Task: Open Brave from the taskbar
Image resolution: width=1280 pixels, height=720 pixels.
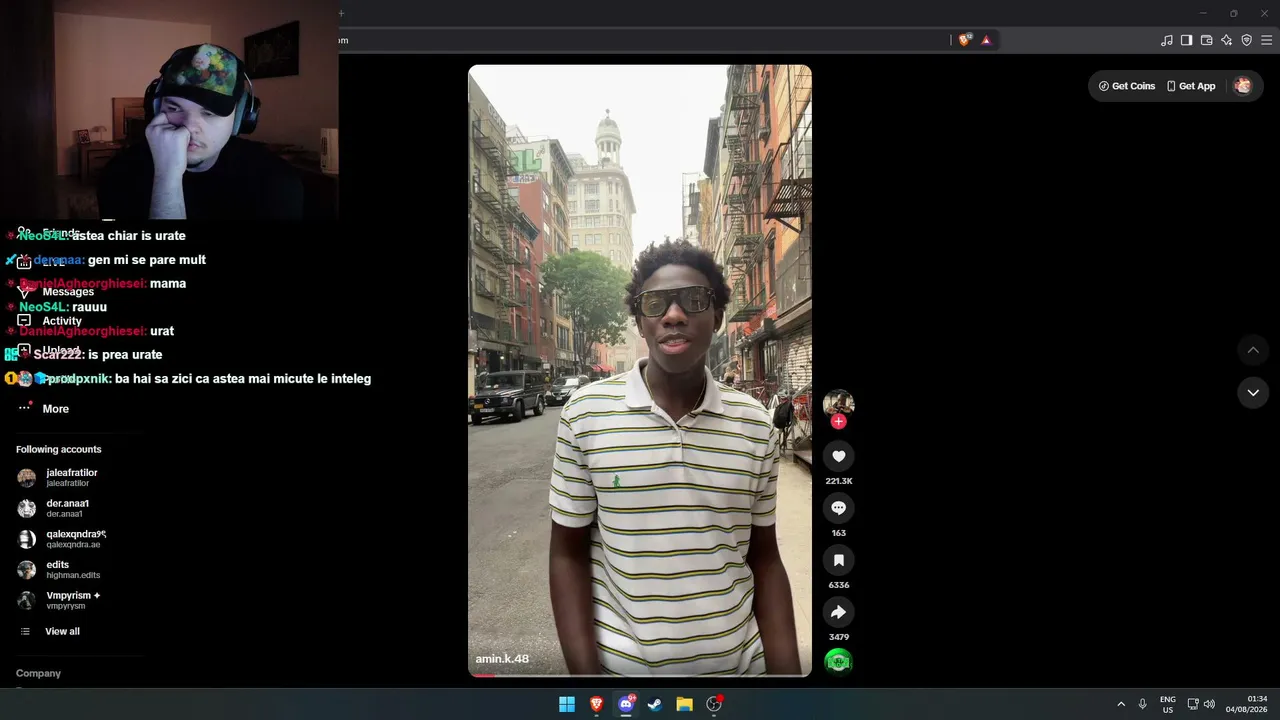Action: (x=596, y=704)
